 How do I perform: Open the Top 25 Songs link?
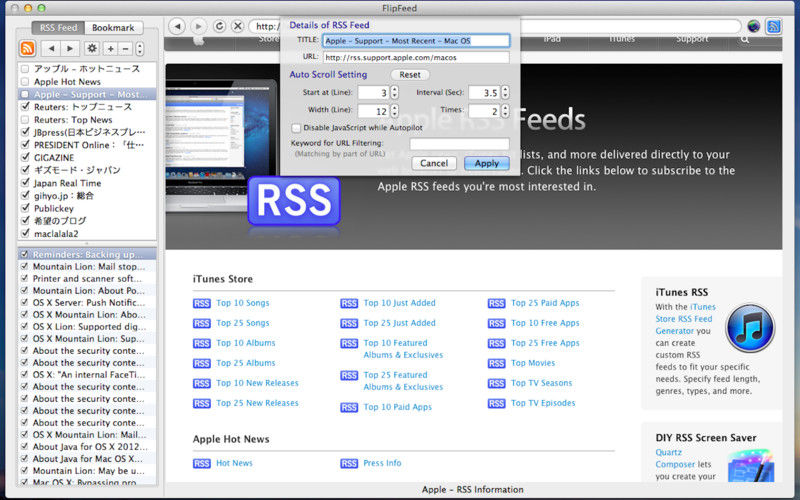pos(242,323)
